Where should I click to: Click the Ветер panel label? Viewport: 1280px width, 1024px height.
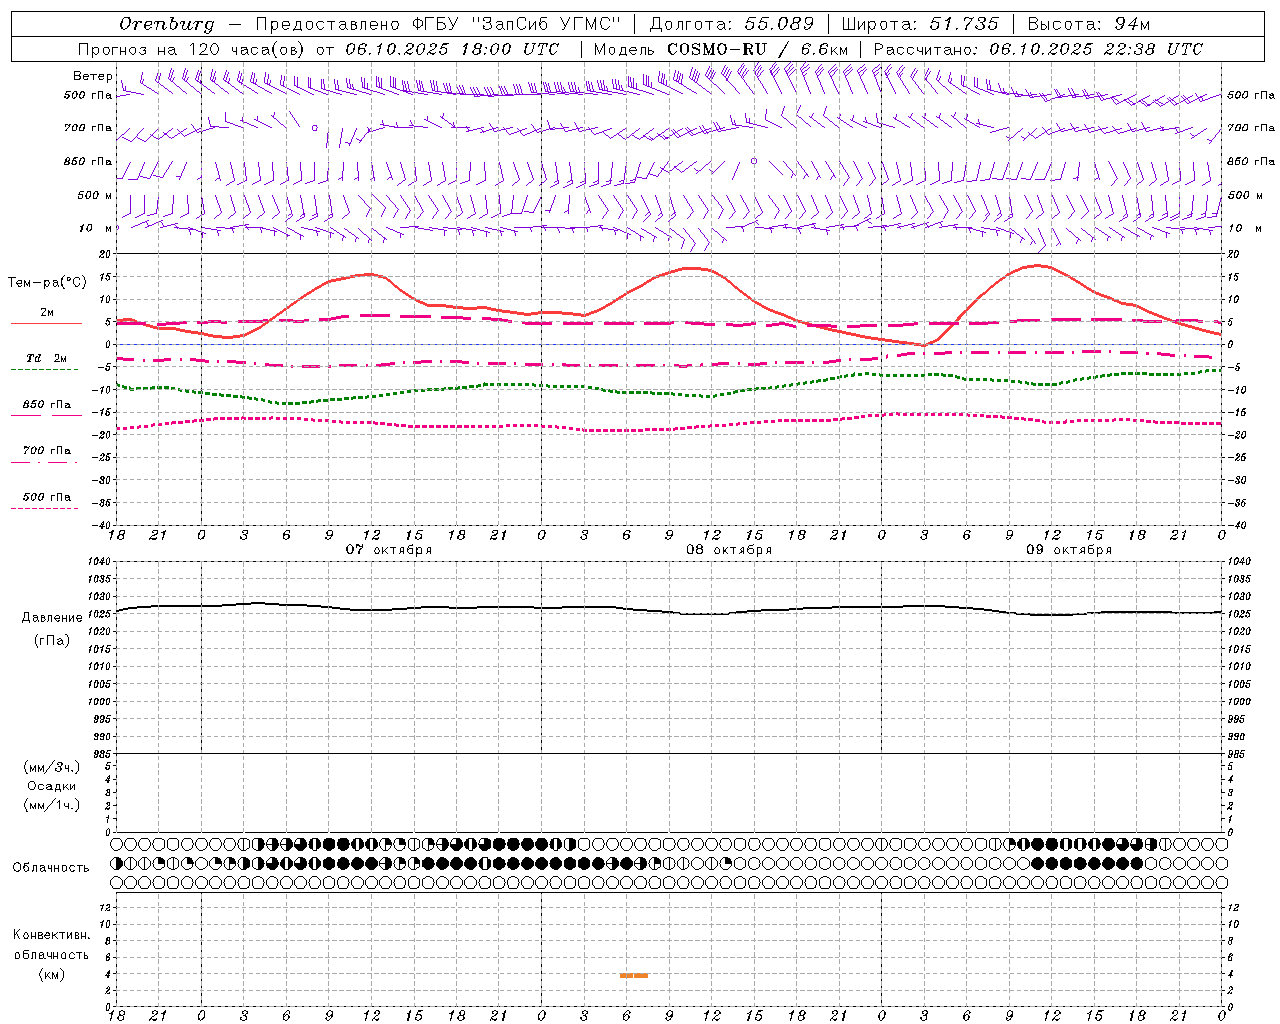tap(92, 76)
